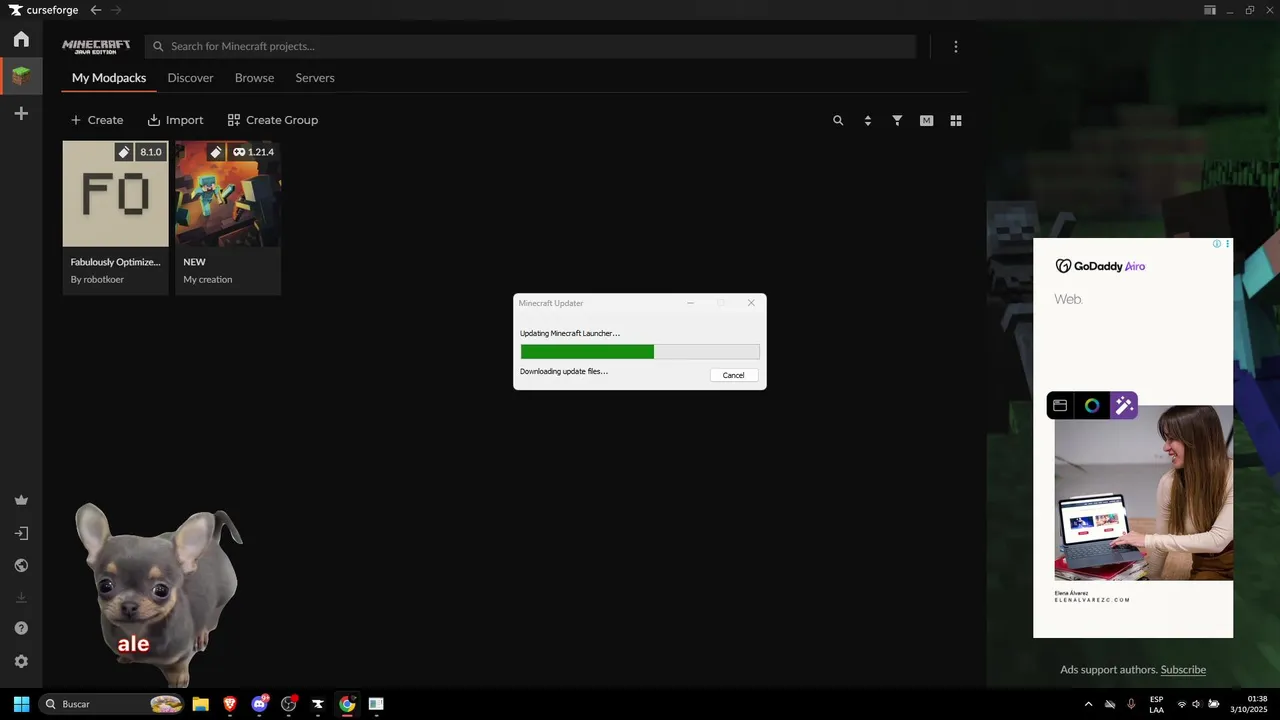Open the Browse tab
This screenshot has height=720, width=1280.
tap(254, 78)
